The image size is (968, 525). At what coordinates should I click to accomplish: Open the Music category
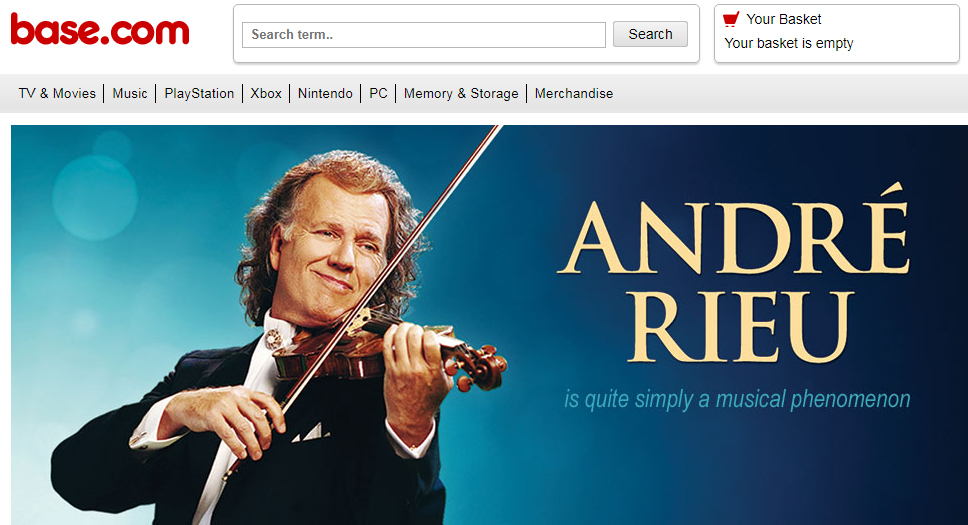[130, 93]
